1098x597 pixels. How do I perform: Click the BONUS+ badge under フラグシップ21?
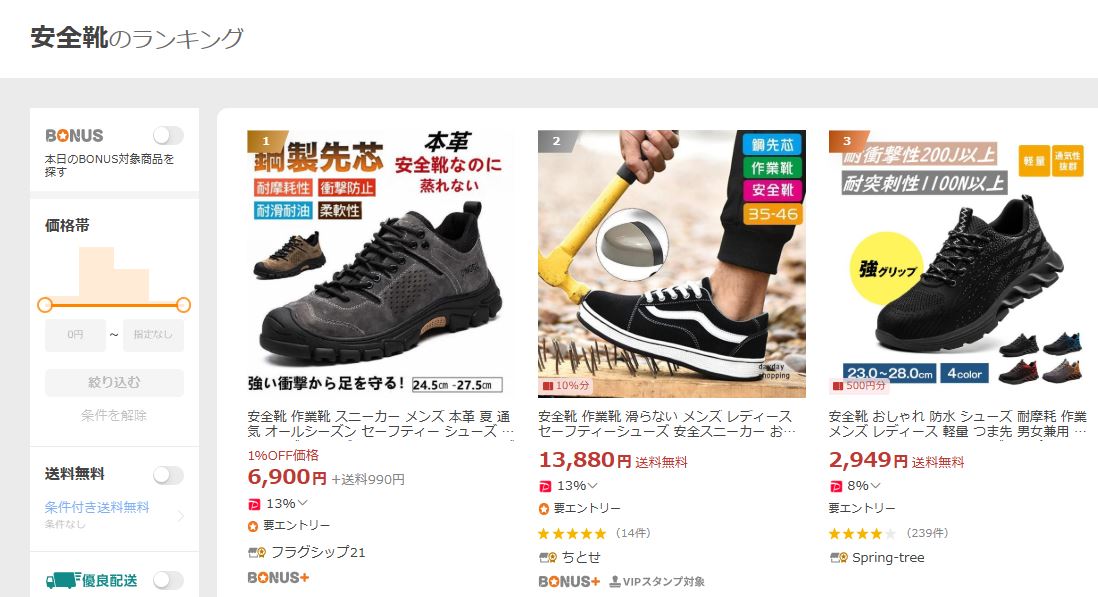[278, 577]
